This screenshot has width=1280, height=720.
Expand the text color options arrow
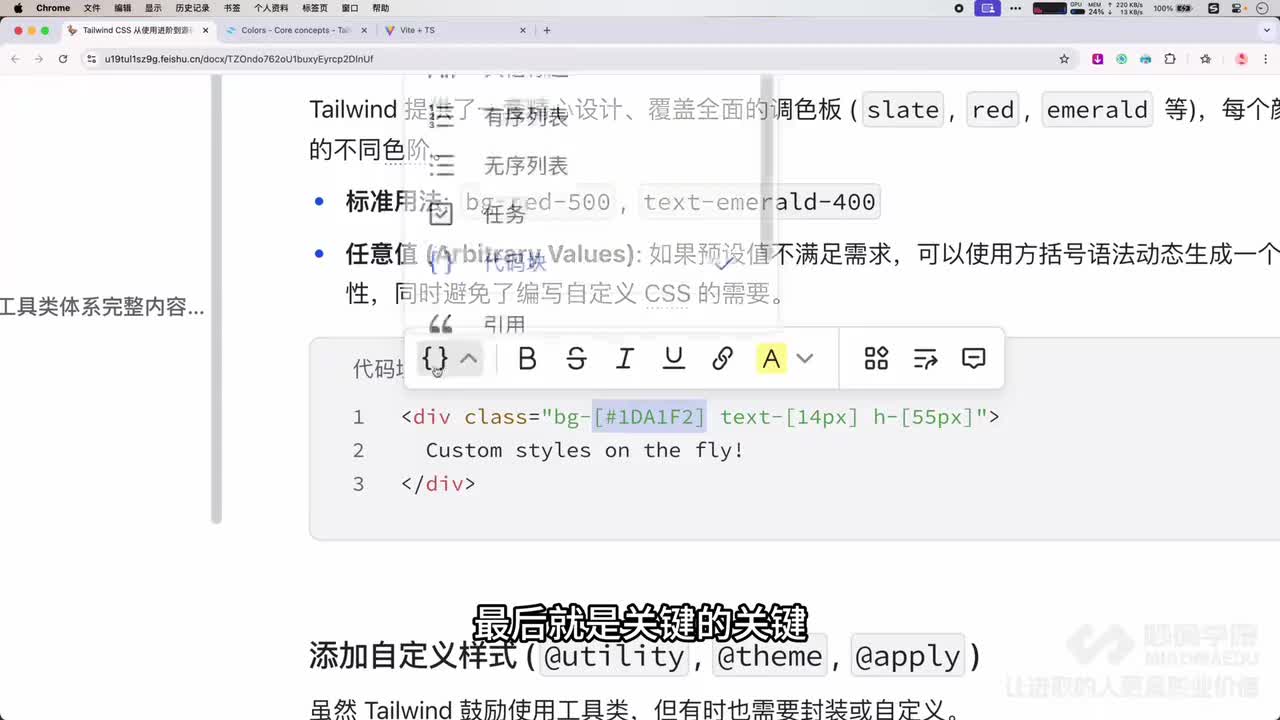click(x=805, y=358)
